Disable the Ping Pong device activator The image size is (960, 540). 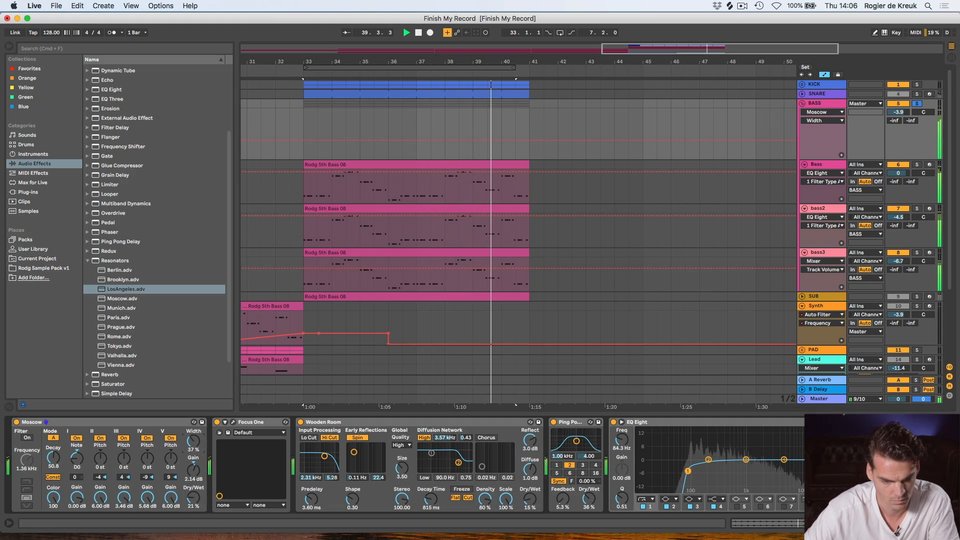(x=554, y=422)
